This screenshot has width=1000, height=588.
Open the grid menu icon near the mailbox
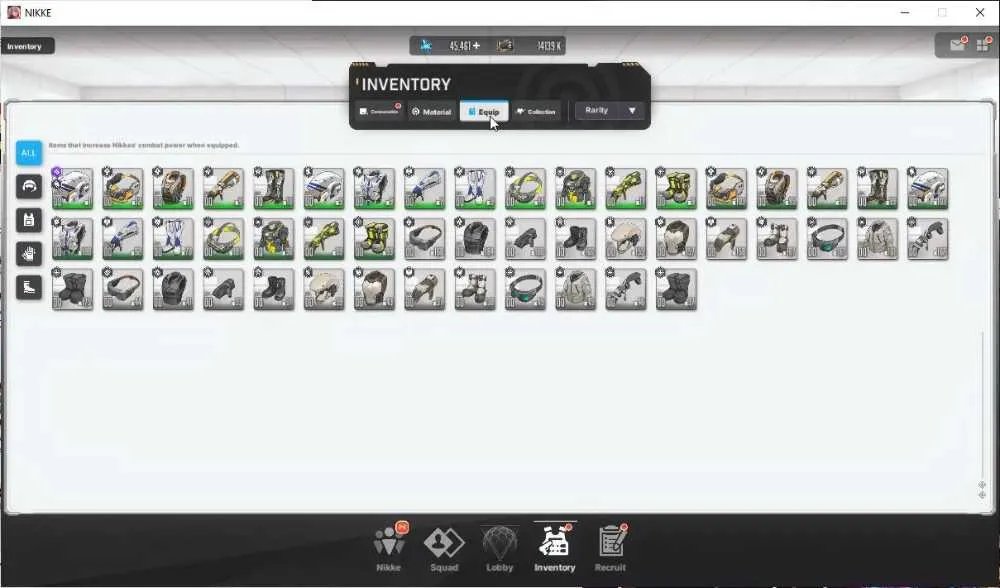[x=983, y=45]
